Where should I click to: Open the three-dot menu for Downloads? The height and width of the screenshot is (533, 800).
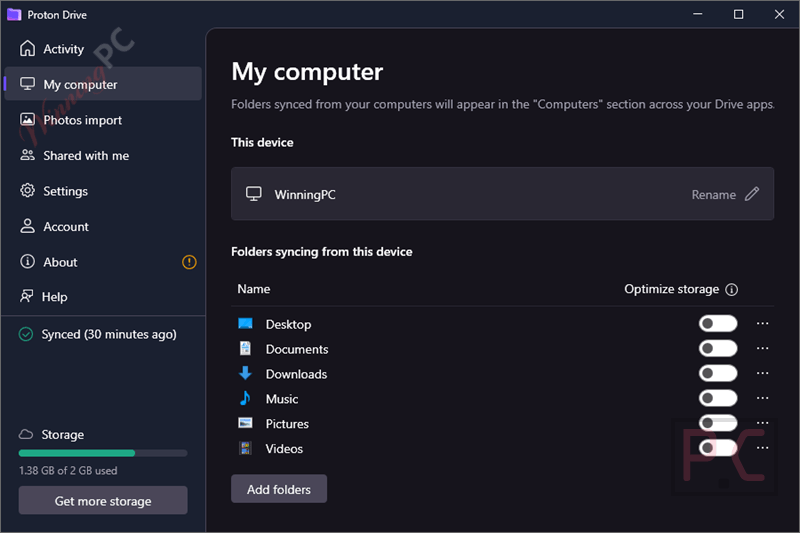click(x=762, y=373)
